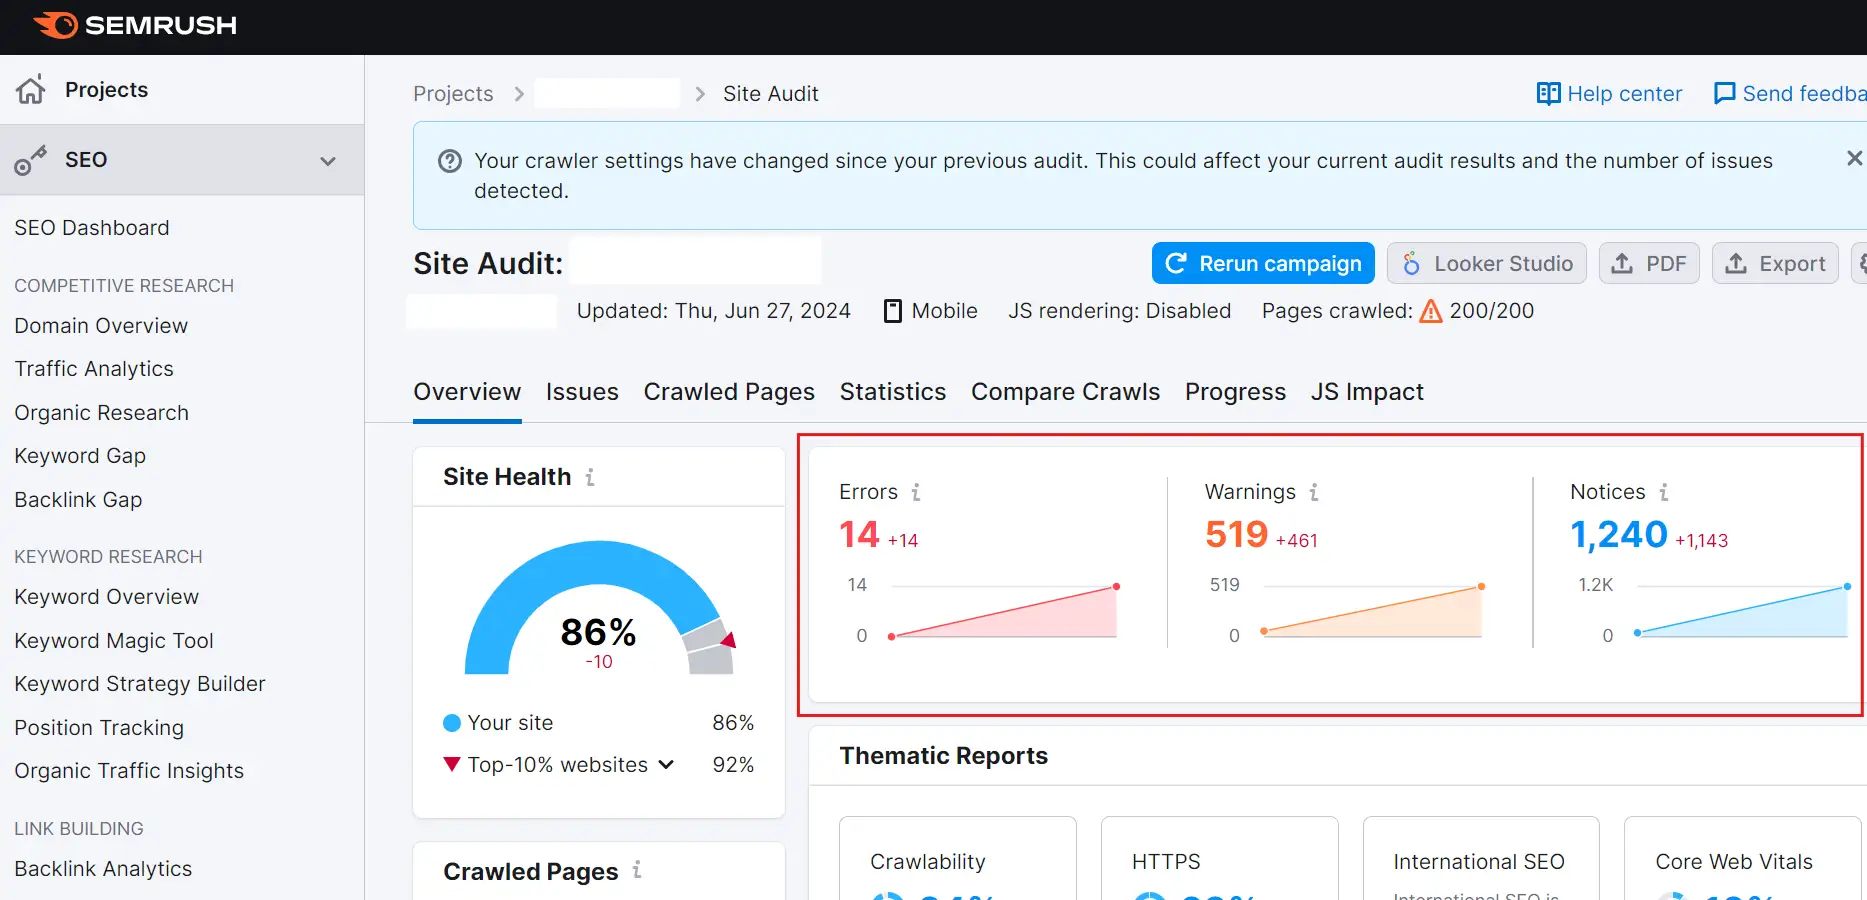
Task: Export the audit as PDF
Action: click(1649, 264)
